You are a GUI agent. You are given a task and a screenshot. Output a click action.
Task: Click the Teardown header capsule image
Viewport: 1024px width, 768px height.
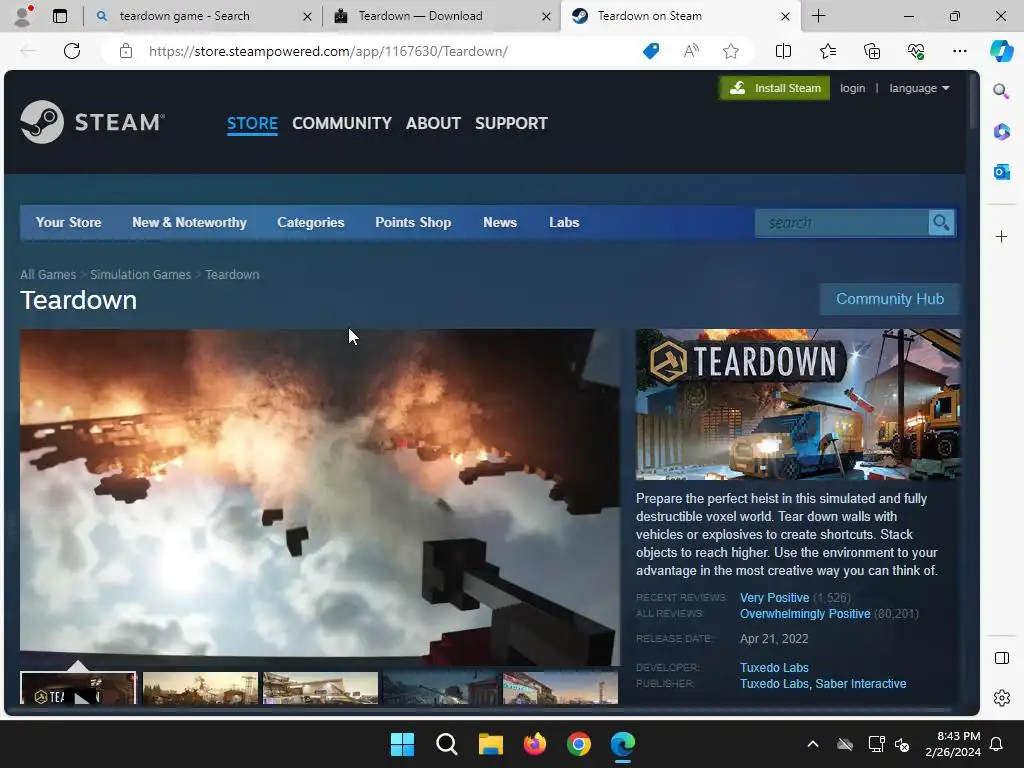coord(798,405)
